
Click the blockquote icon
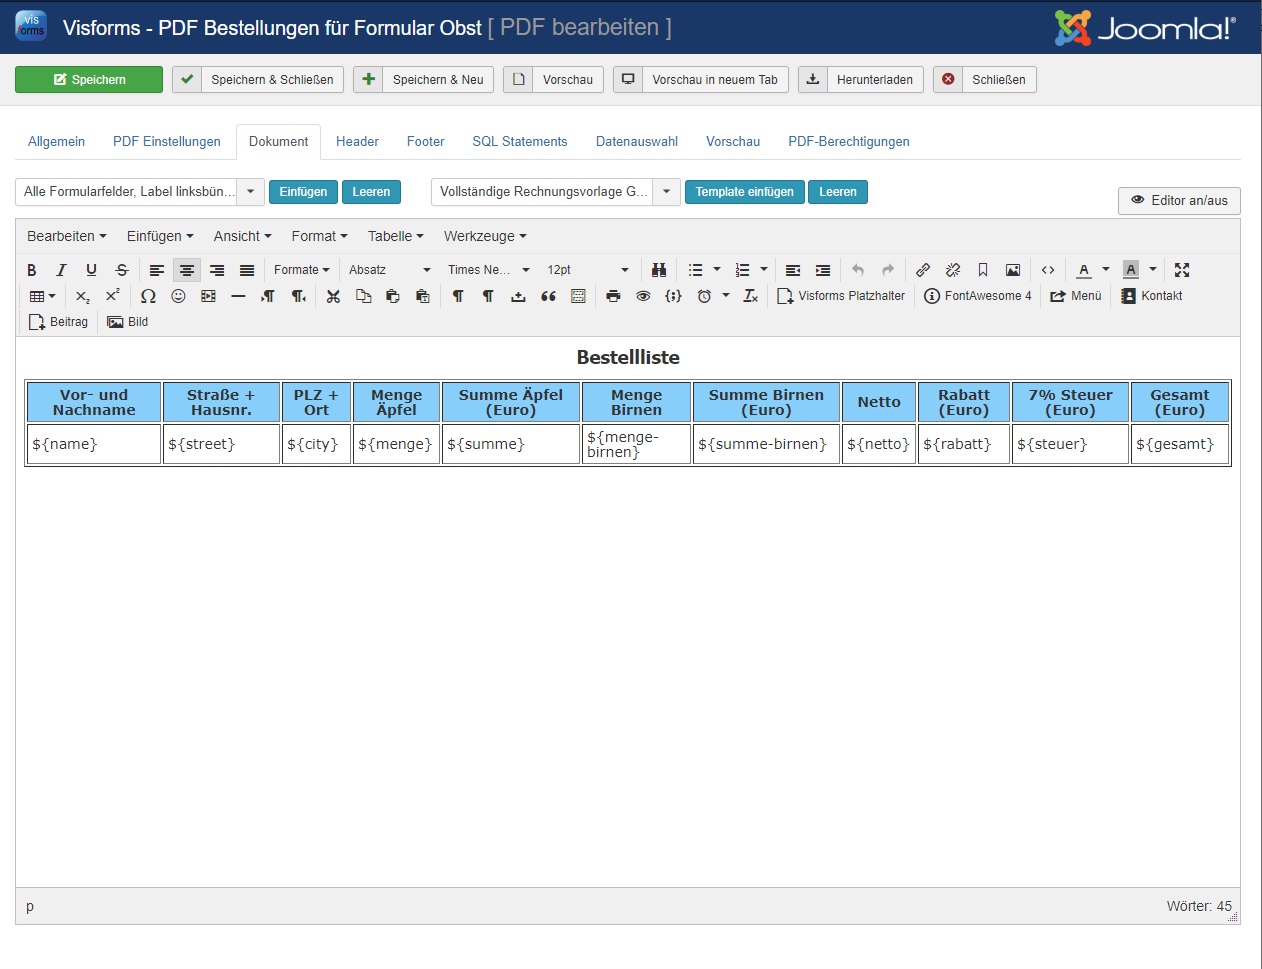point(548,296)
